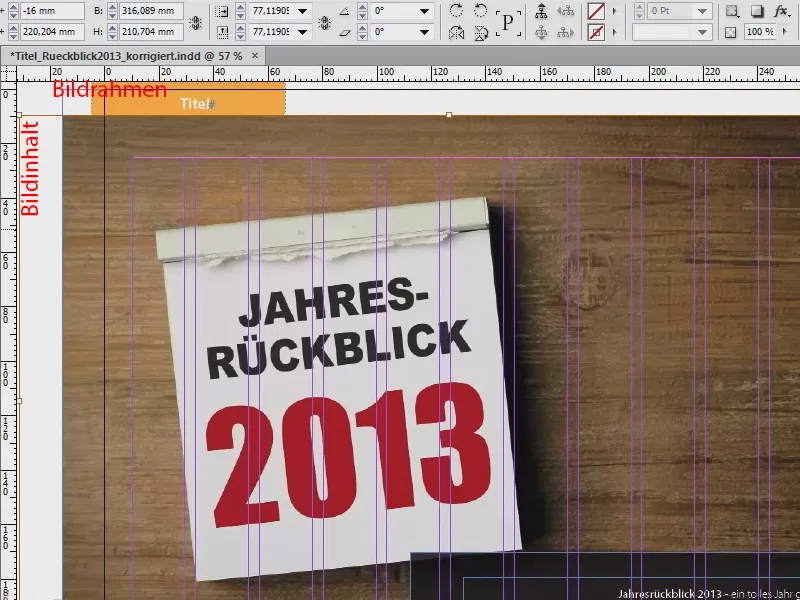Click the X position field showing -16 mm
The height and width of the screenshot is (600, 800).
click(52, 11)
